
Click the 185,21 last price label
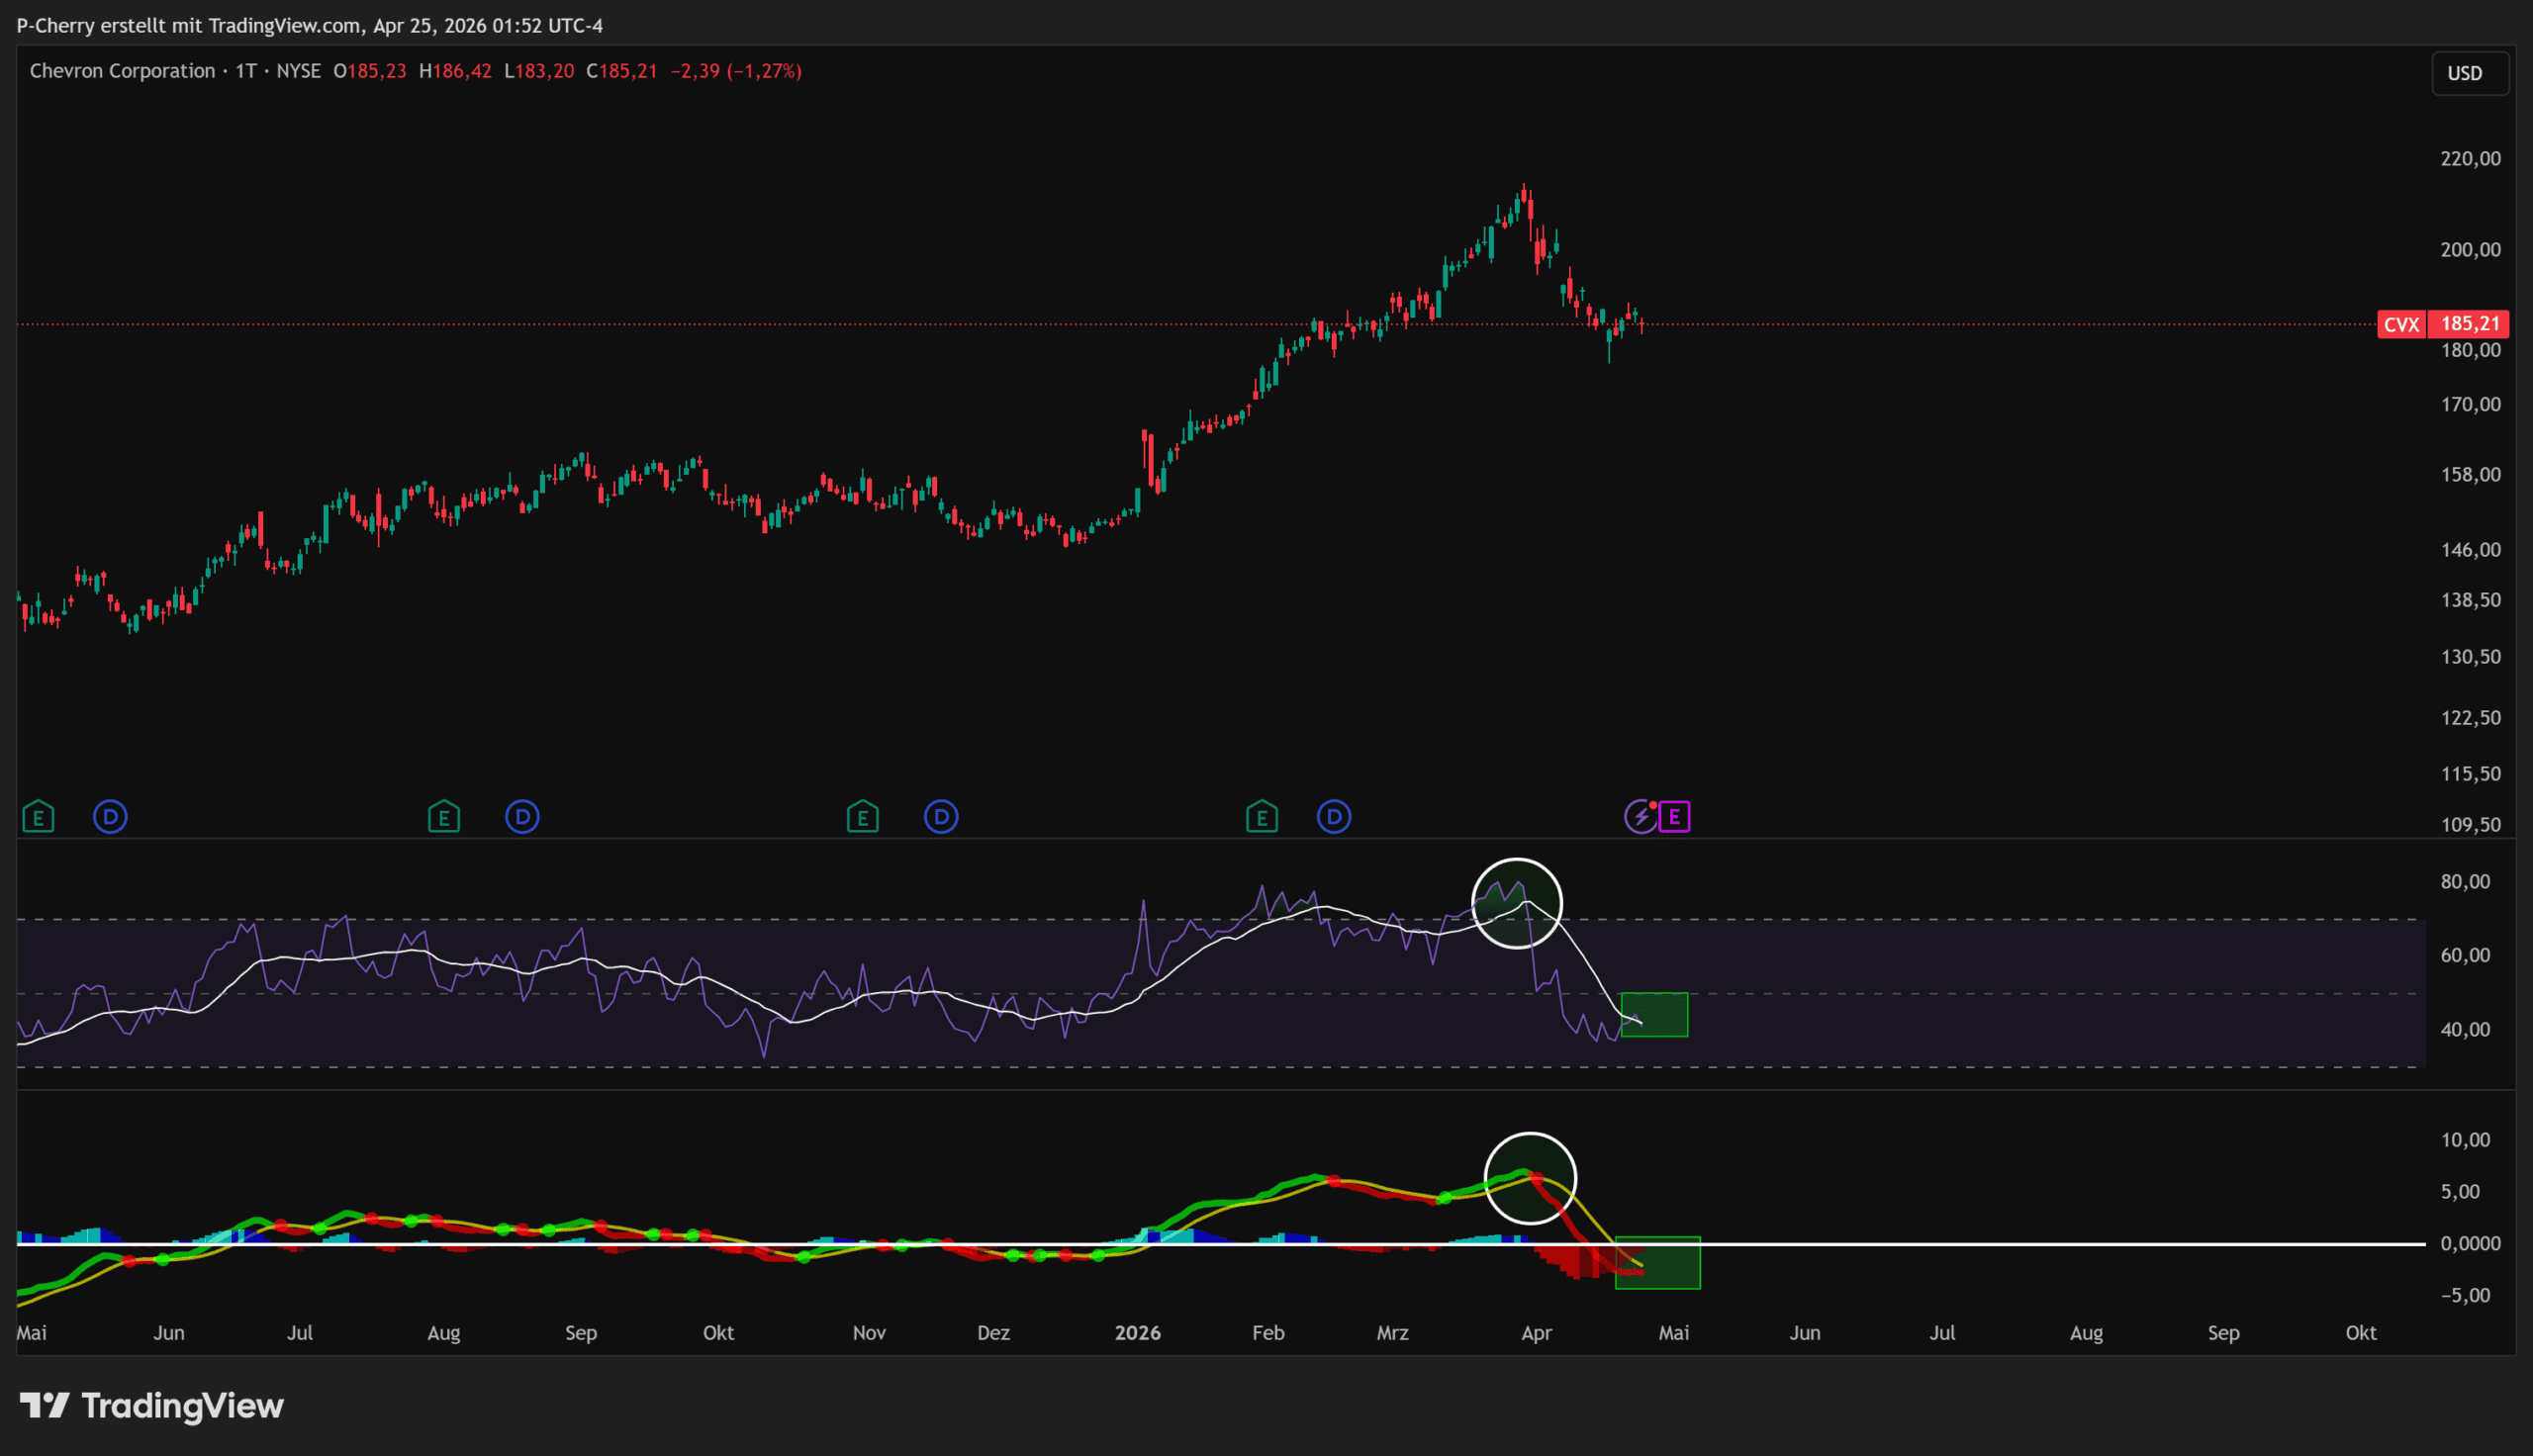tap(2470, 324)
